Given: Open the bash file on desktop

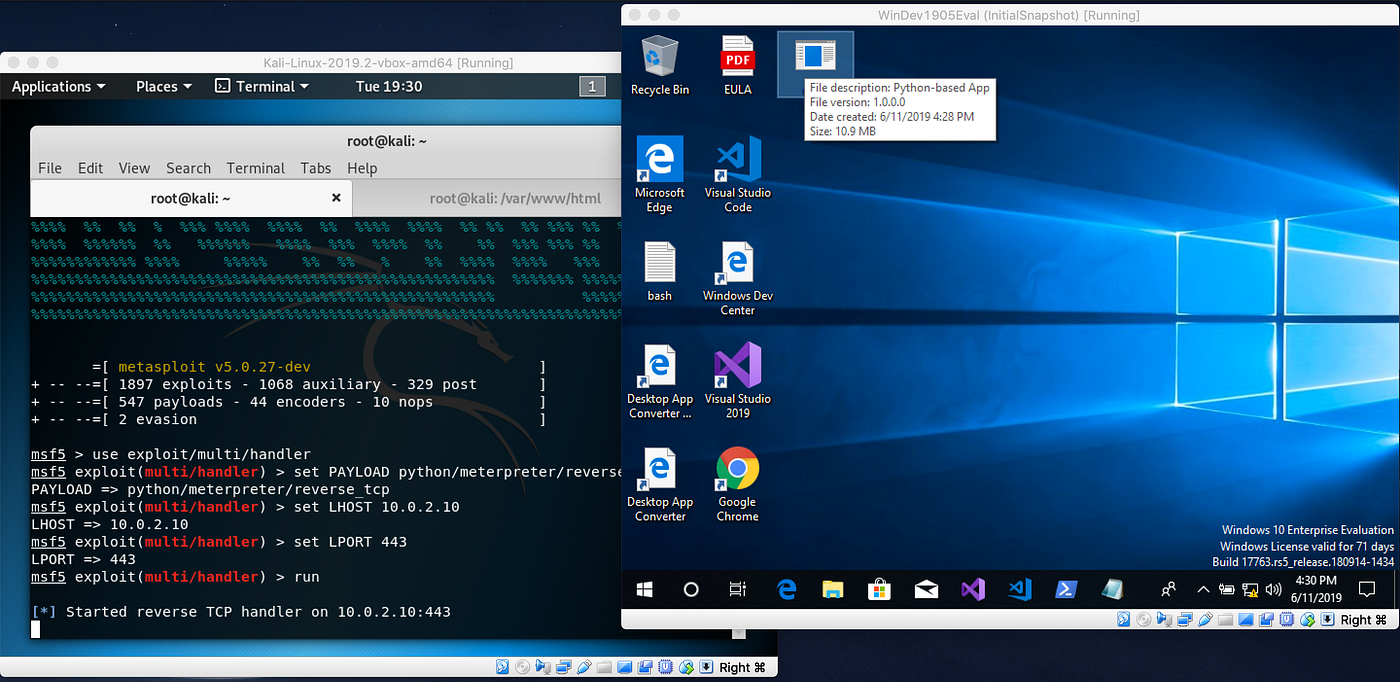Looking at the screenshot, I should (x=659, y=272).
